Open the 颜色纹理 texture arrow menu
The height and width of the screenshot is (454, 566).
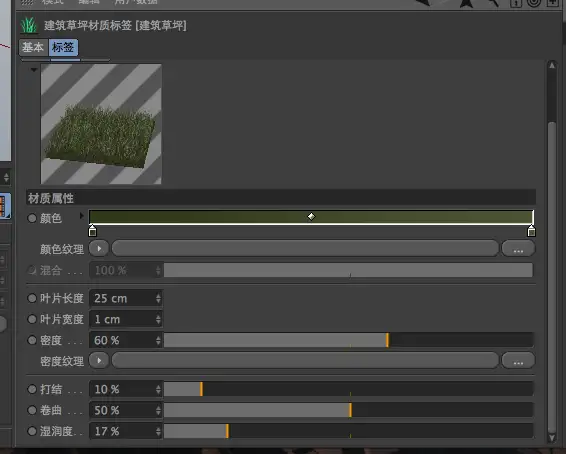[x=99, y=249]
